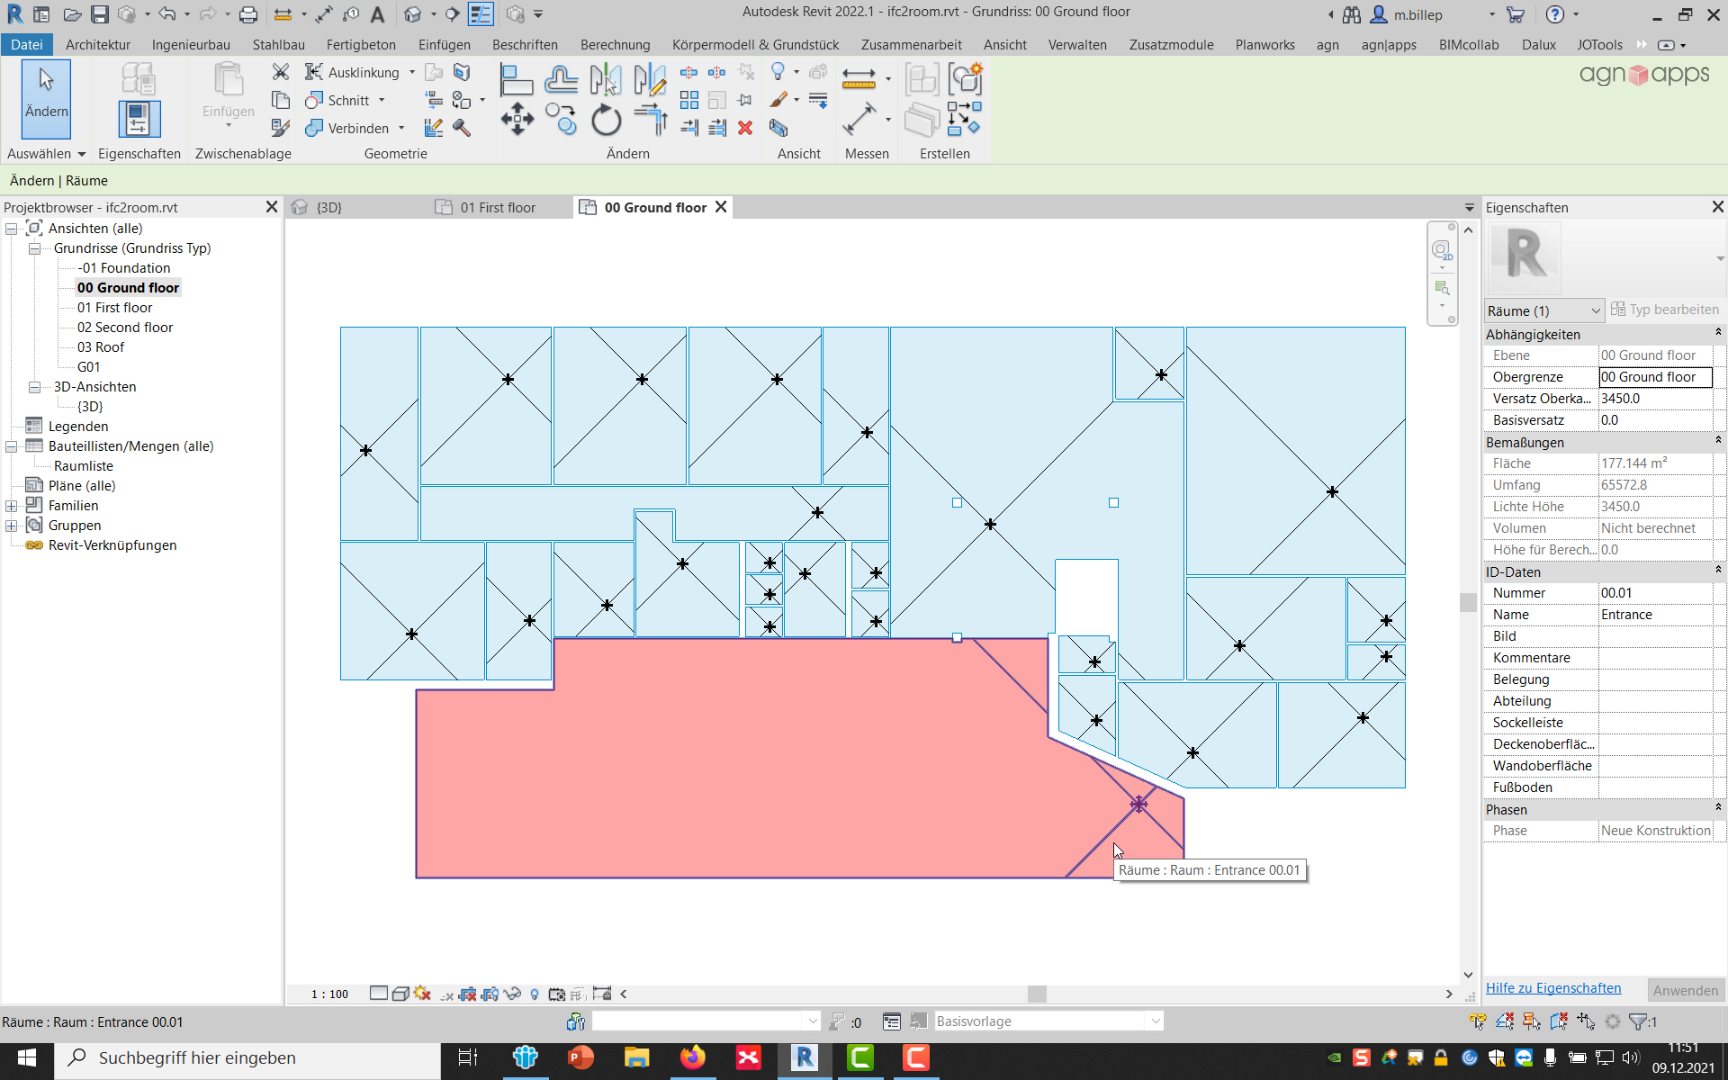This screenshot has width=1728, height=1080.
Task: Toggle Reveal Hidden Elements lightbulb in view bar
Action: (x=535, y=994)
